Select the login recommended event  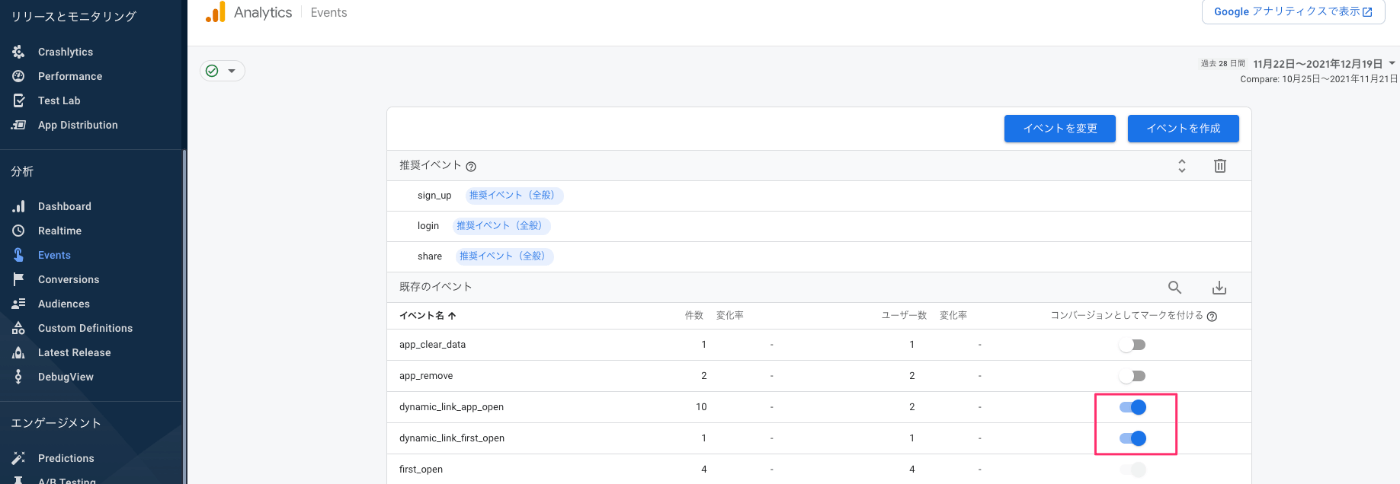[429, 227]
